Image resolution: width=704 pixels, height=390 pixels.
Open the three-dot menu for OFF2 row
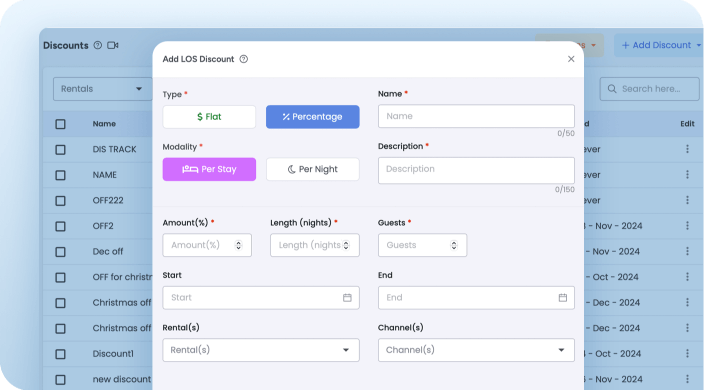687,226
